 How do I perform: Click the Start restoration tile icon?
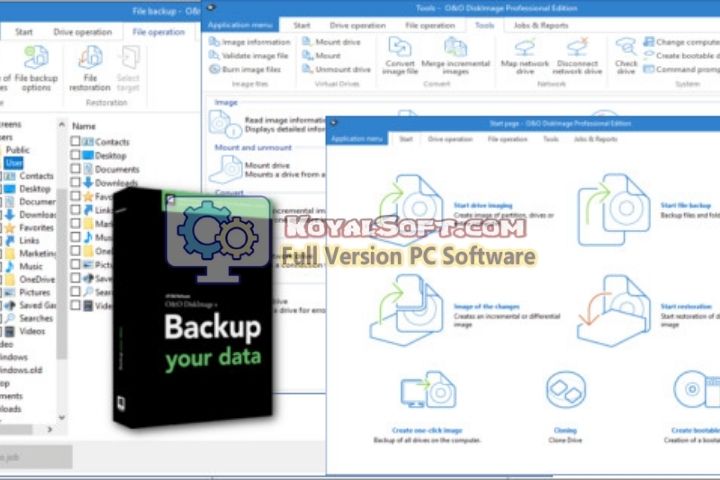coord(614,310)
